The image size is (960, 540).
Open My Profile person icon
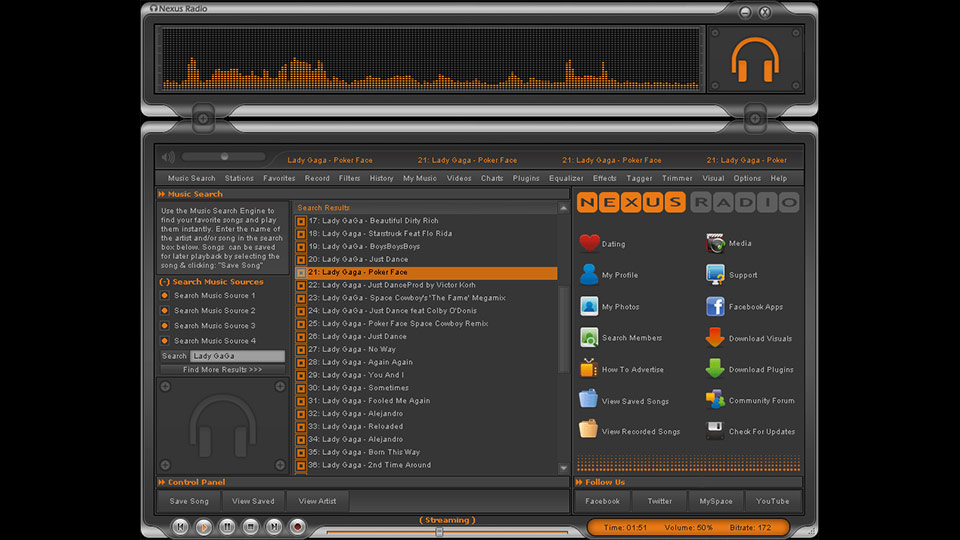pos(589,274)
